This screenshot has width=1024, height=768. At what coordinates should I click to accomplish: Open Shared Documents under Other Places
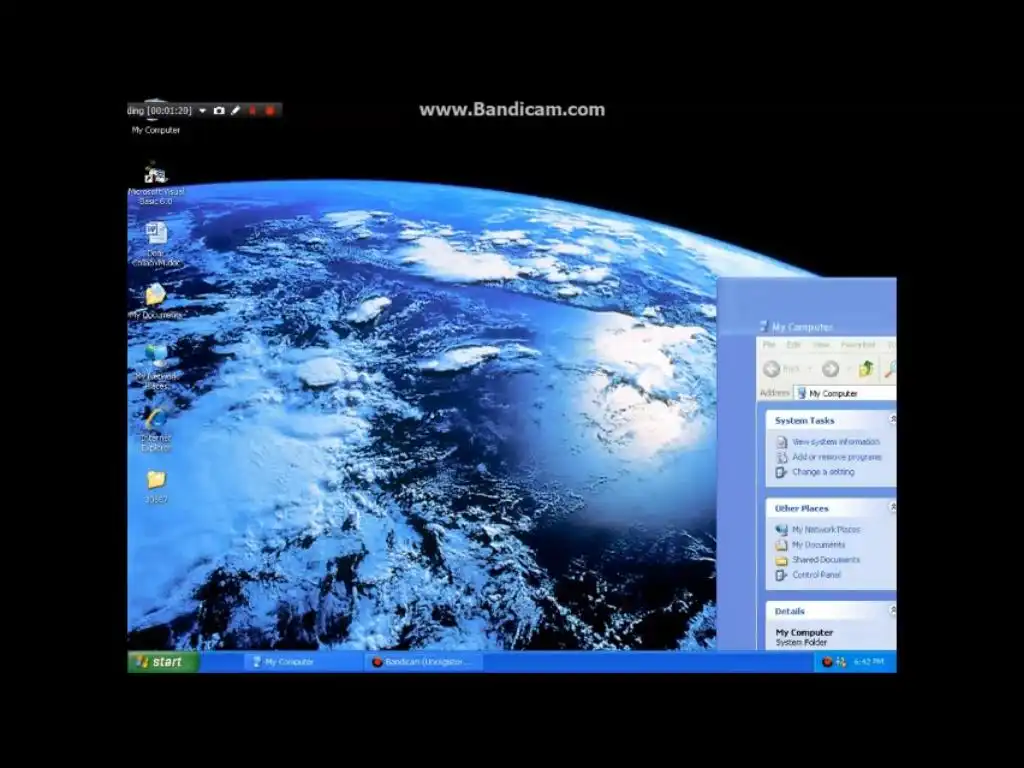pyautogui.click(x=825, y=559)
